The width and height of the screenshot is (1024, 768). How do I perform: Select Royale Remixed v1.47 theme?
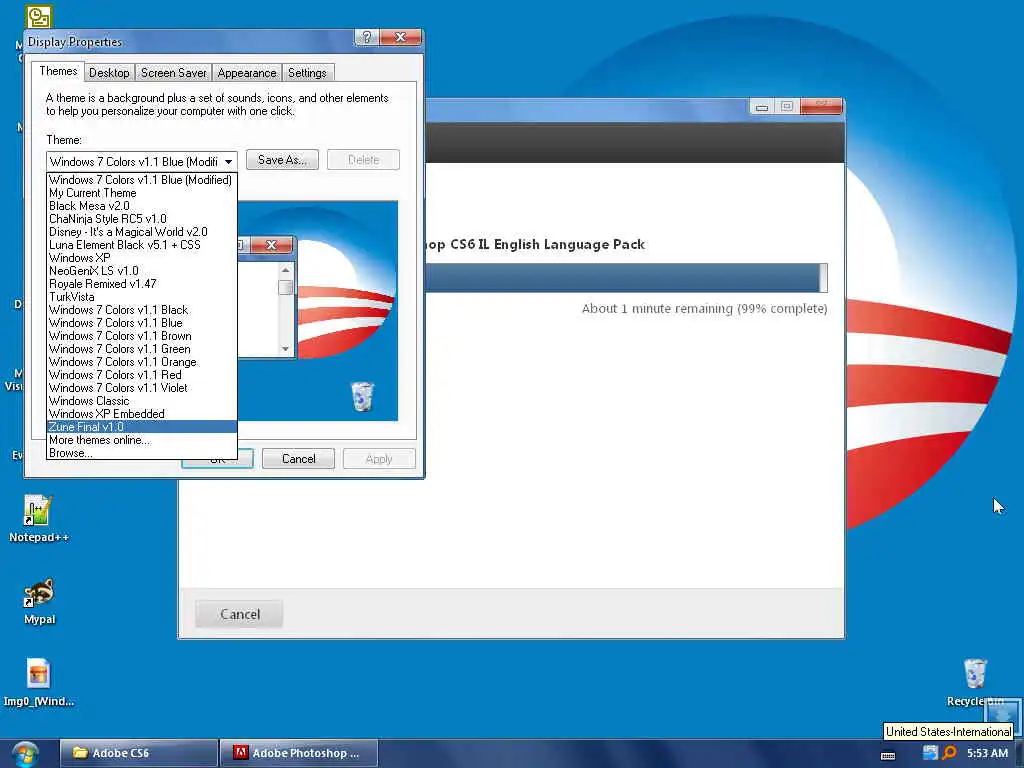(141, 284)
